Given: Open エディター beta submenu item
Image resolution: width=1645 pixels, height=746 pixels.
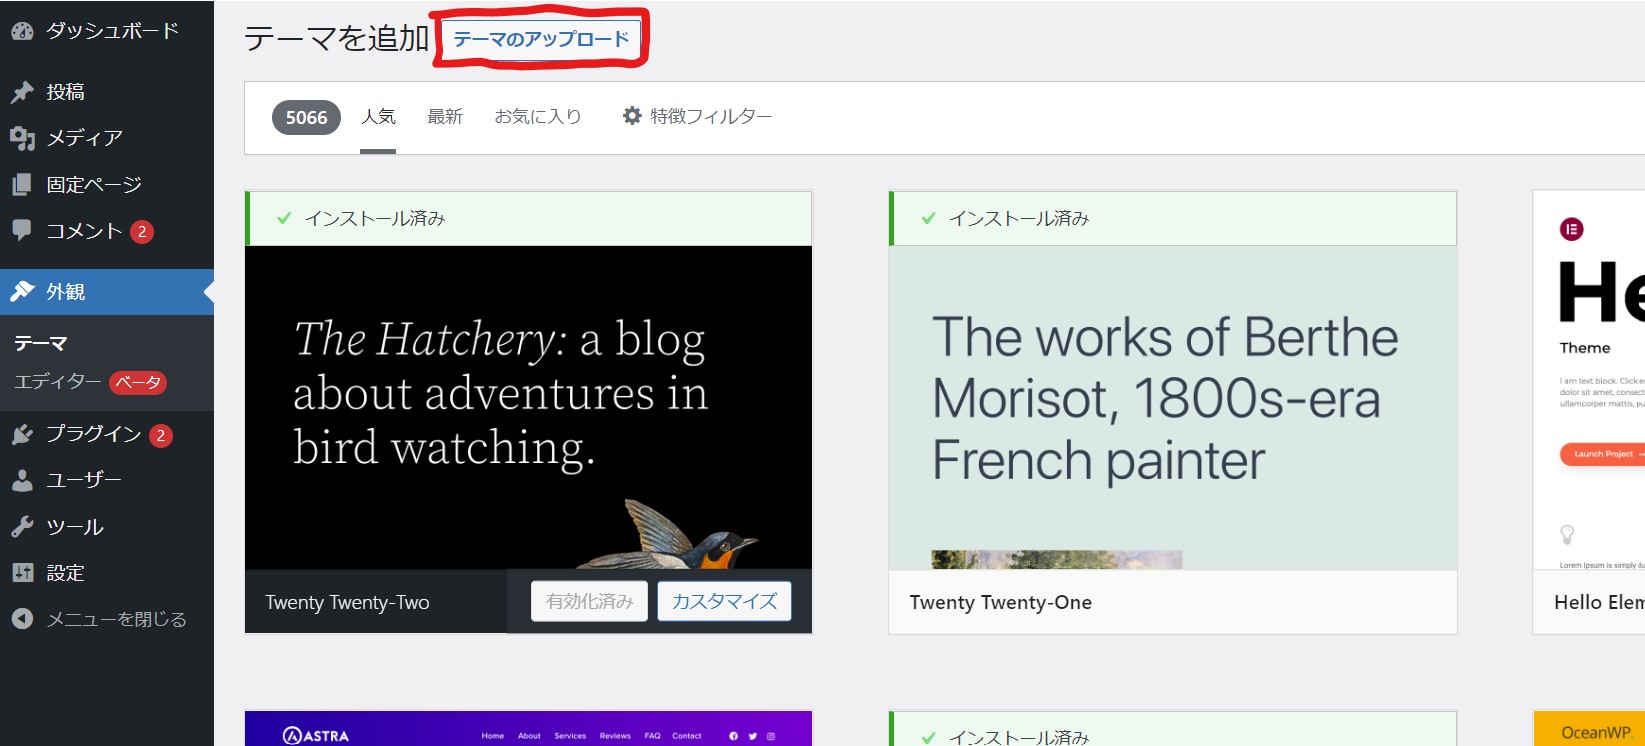Looking at the screenshot, I should click(90, 382).
